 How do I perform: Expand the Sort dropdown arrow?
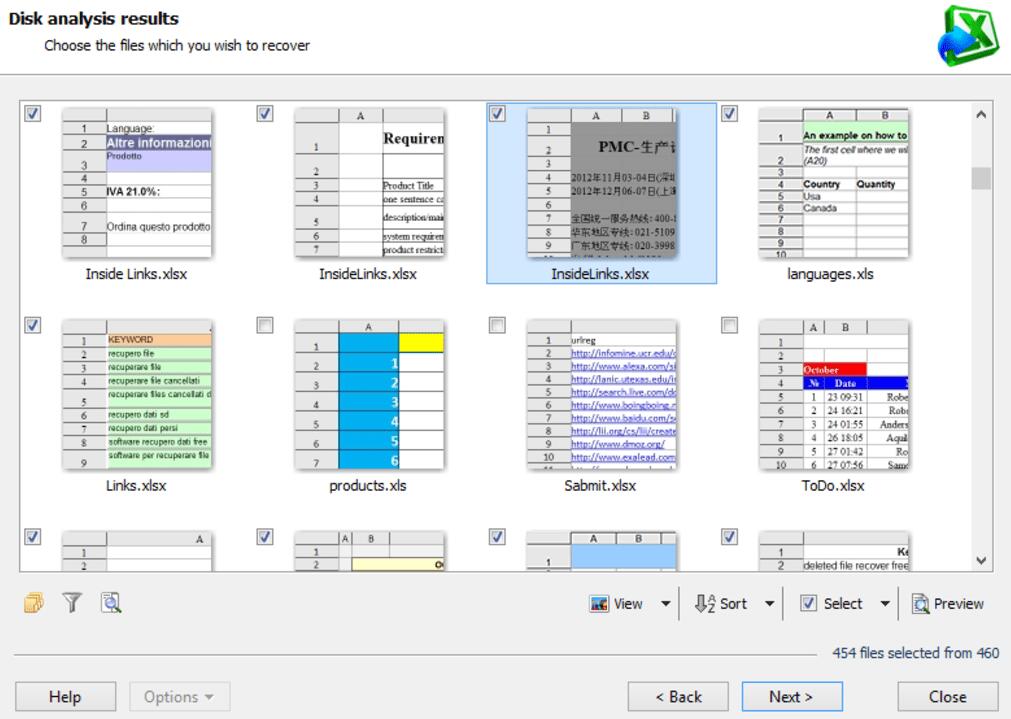pos(769,604)
